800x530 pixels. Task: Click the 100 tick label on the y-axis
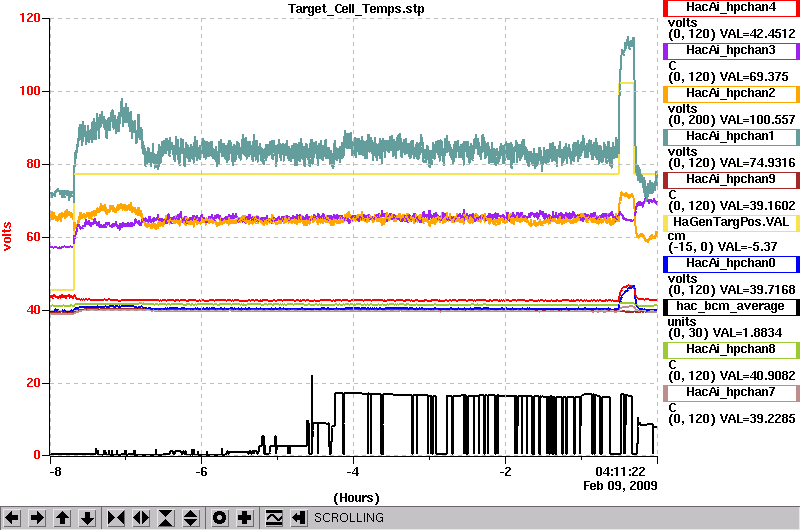coord(30,91)
